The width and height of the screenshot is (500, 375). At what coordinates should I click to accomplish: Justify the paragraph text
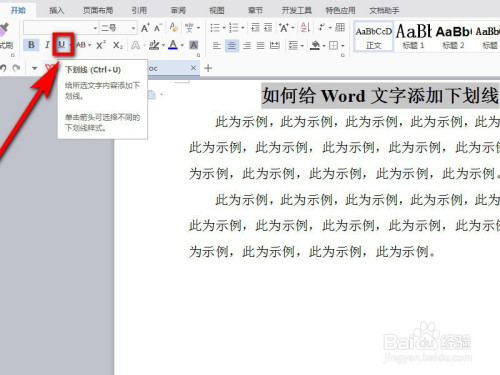tap(261, 45)
